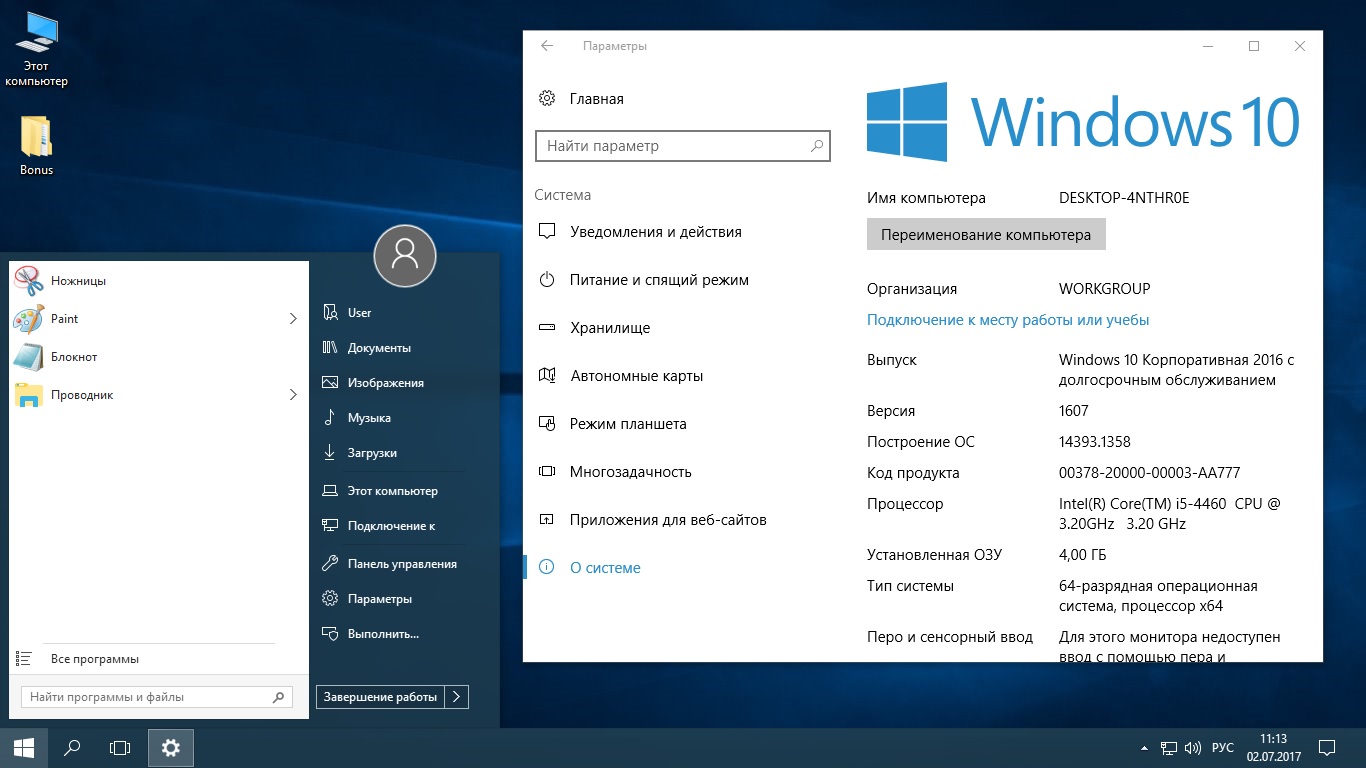Click the Подключение к network icon
Image resolution: width=1366 pixels, height=768 pixels.
(330, 526)
